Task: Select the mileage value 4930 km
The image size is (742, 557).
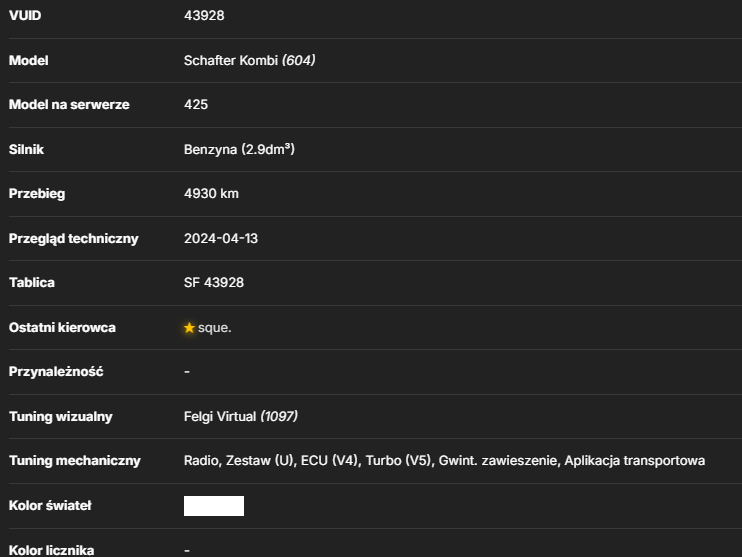Action: point(211,194)
